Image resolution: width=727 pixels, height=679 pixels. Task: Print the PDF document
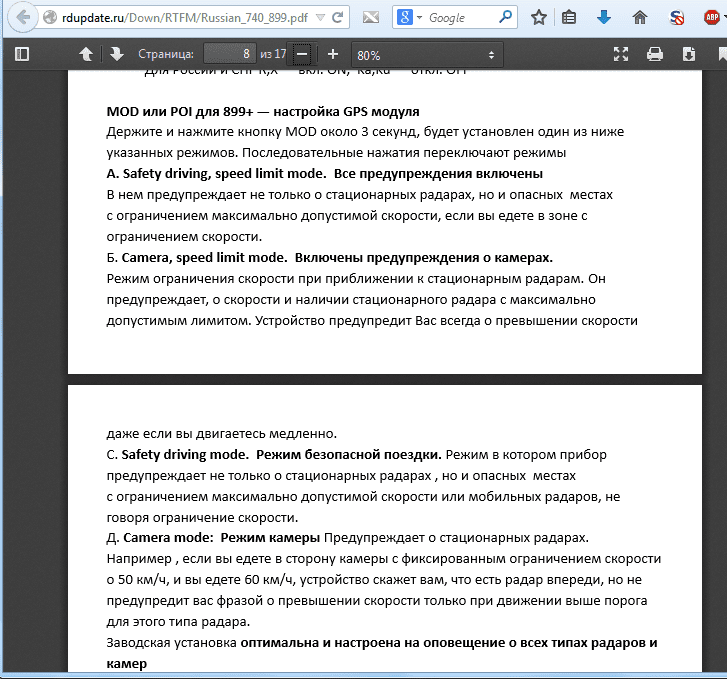[x=655, y=54]
